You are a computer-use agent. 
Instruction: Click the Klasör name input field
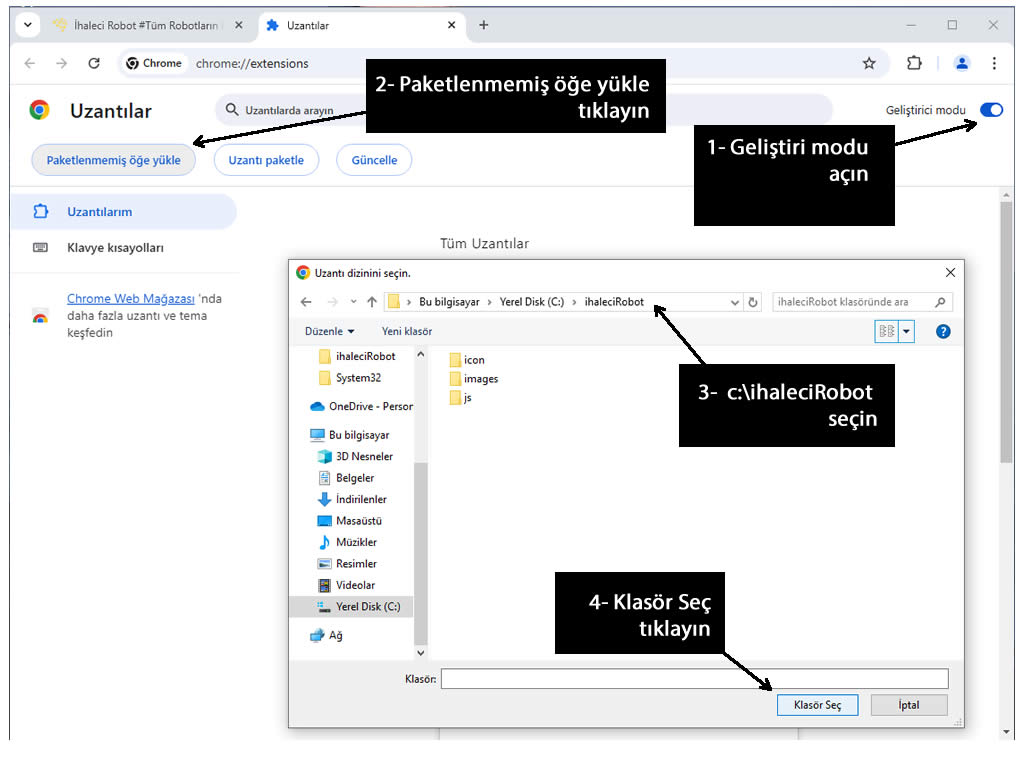(x=694, y=679)
